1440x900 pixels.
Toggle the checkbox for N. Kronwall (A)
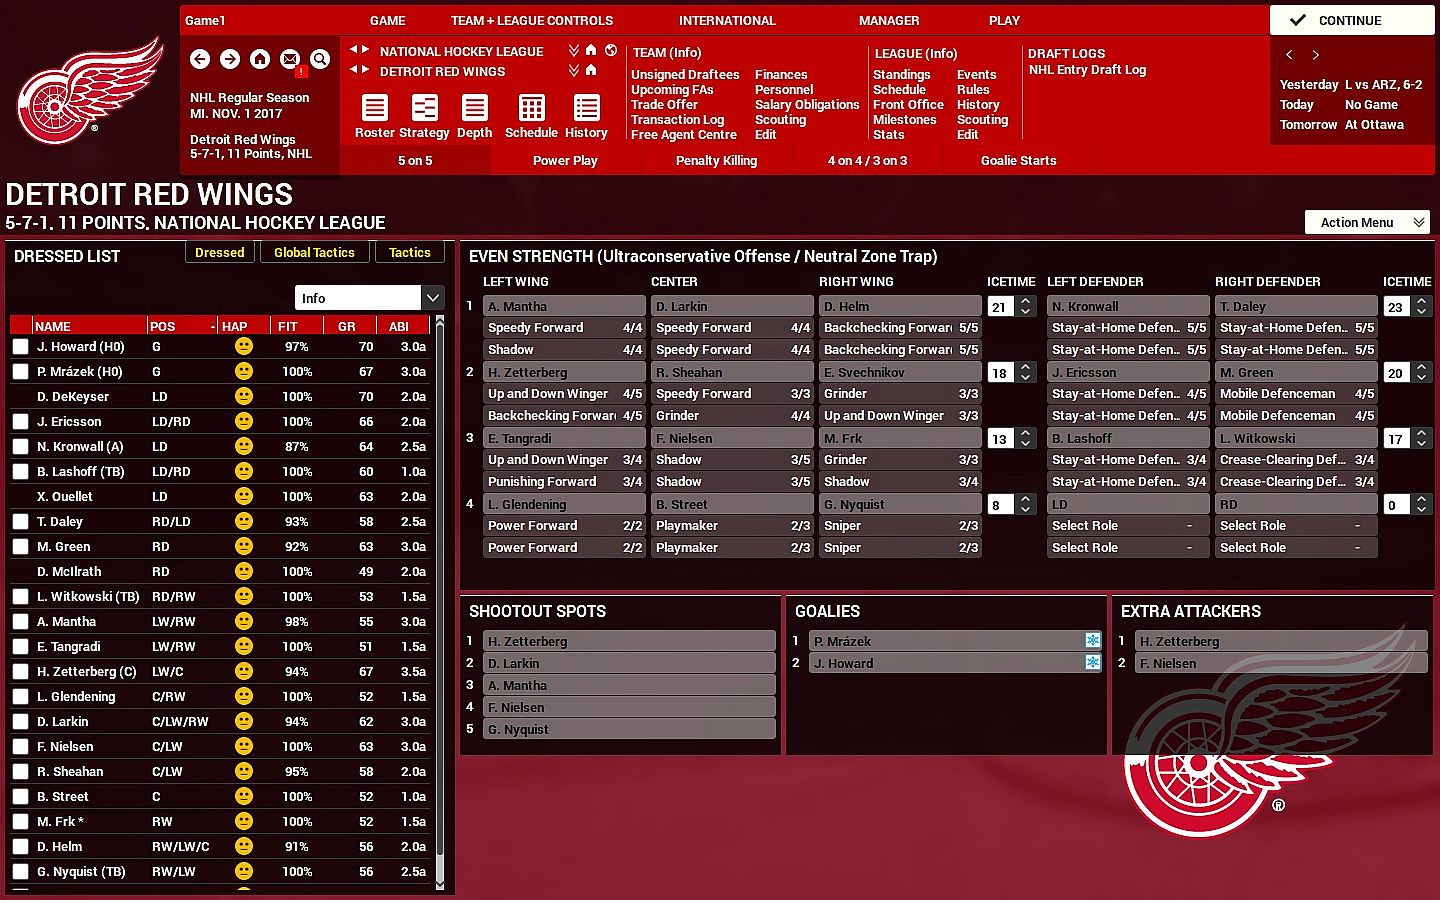point(20,446)
